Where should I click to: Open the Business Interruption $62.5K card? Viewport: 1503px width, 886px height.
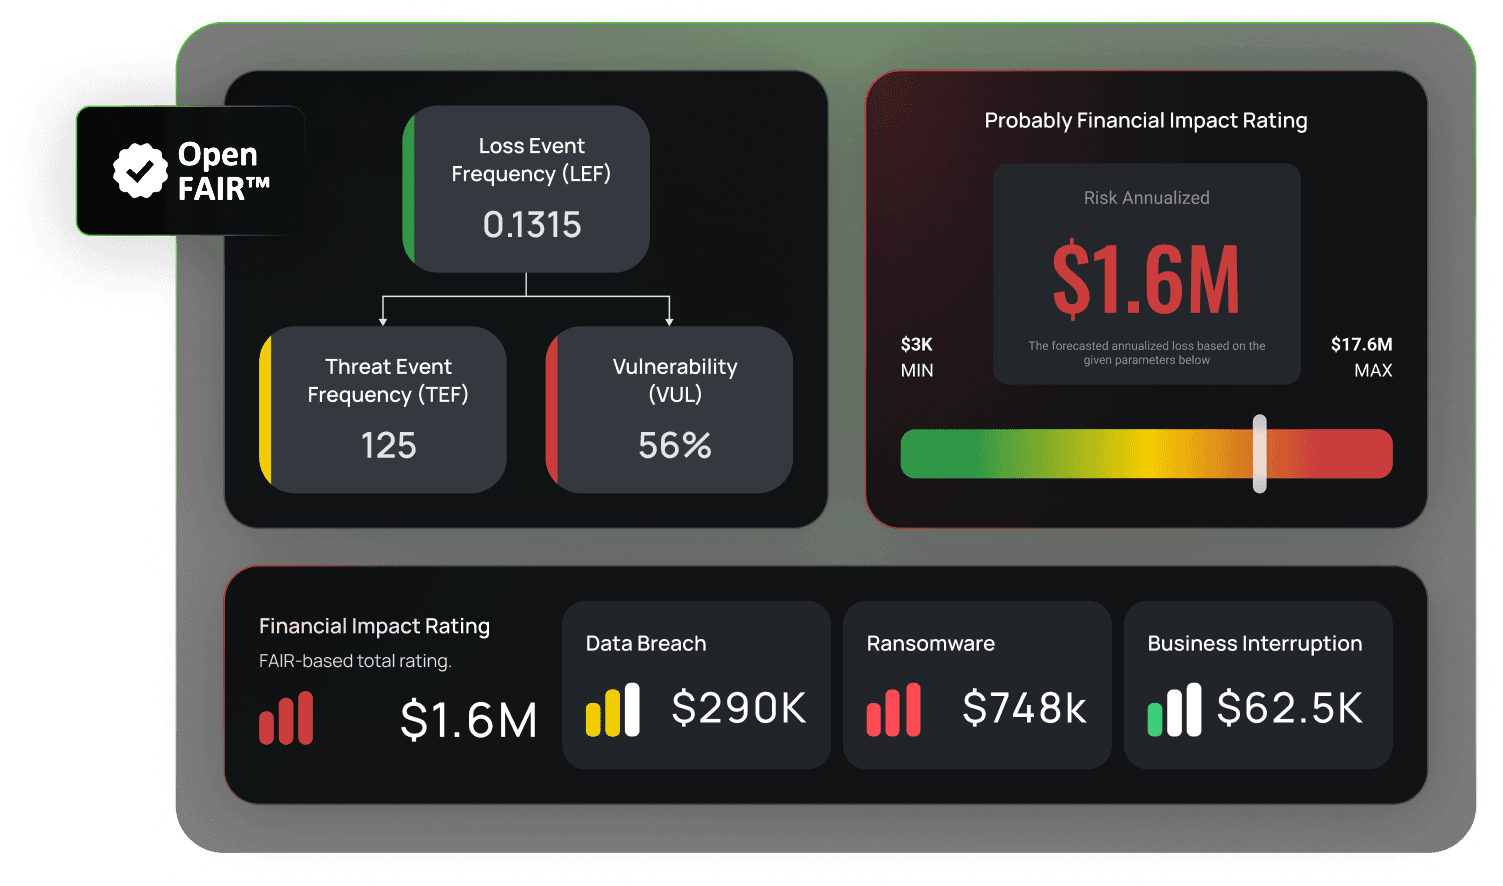[x=1258, y=685]
